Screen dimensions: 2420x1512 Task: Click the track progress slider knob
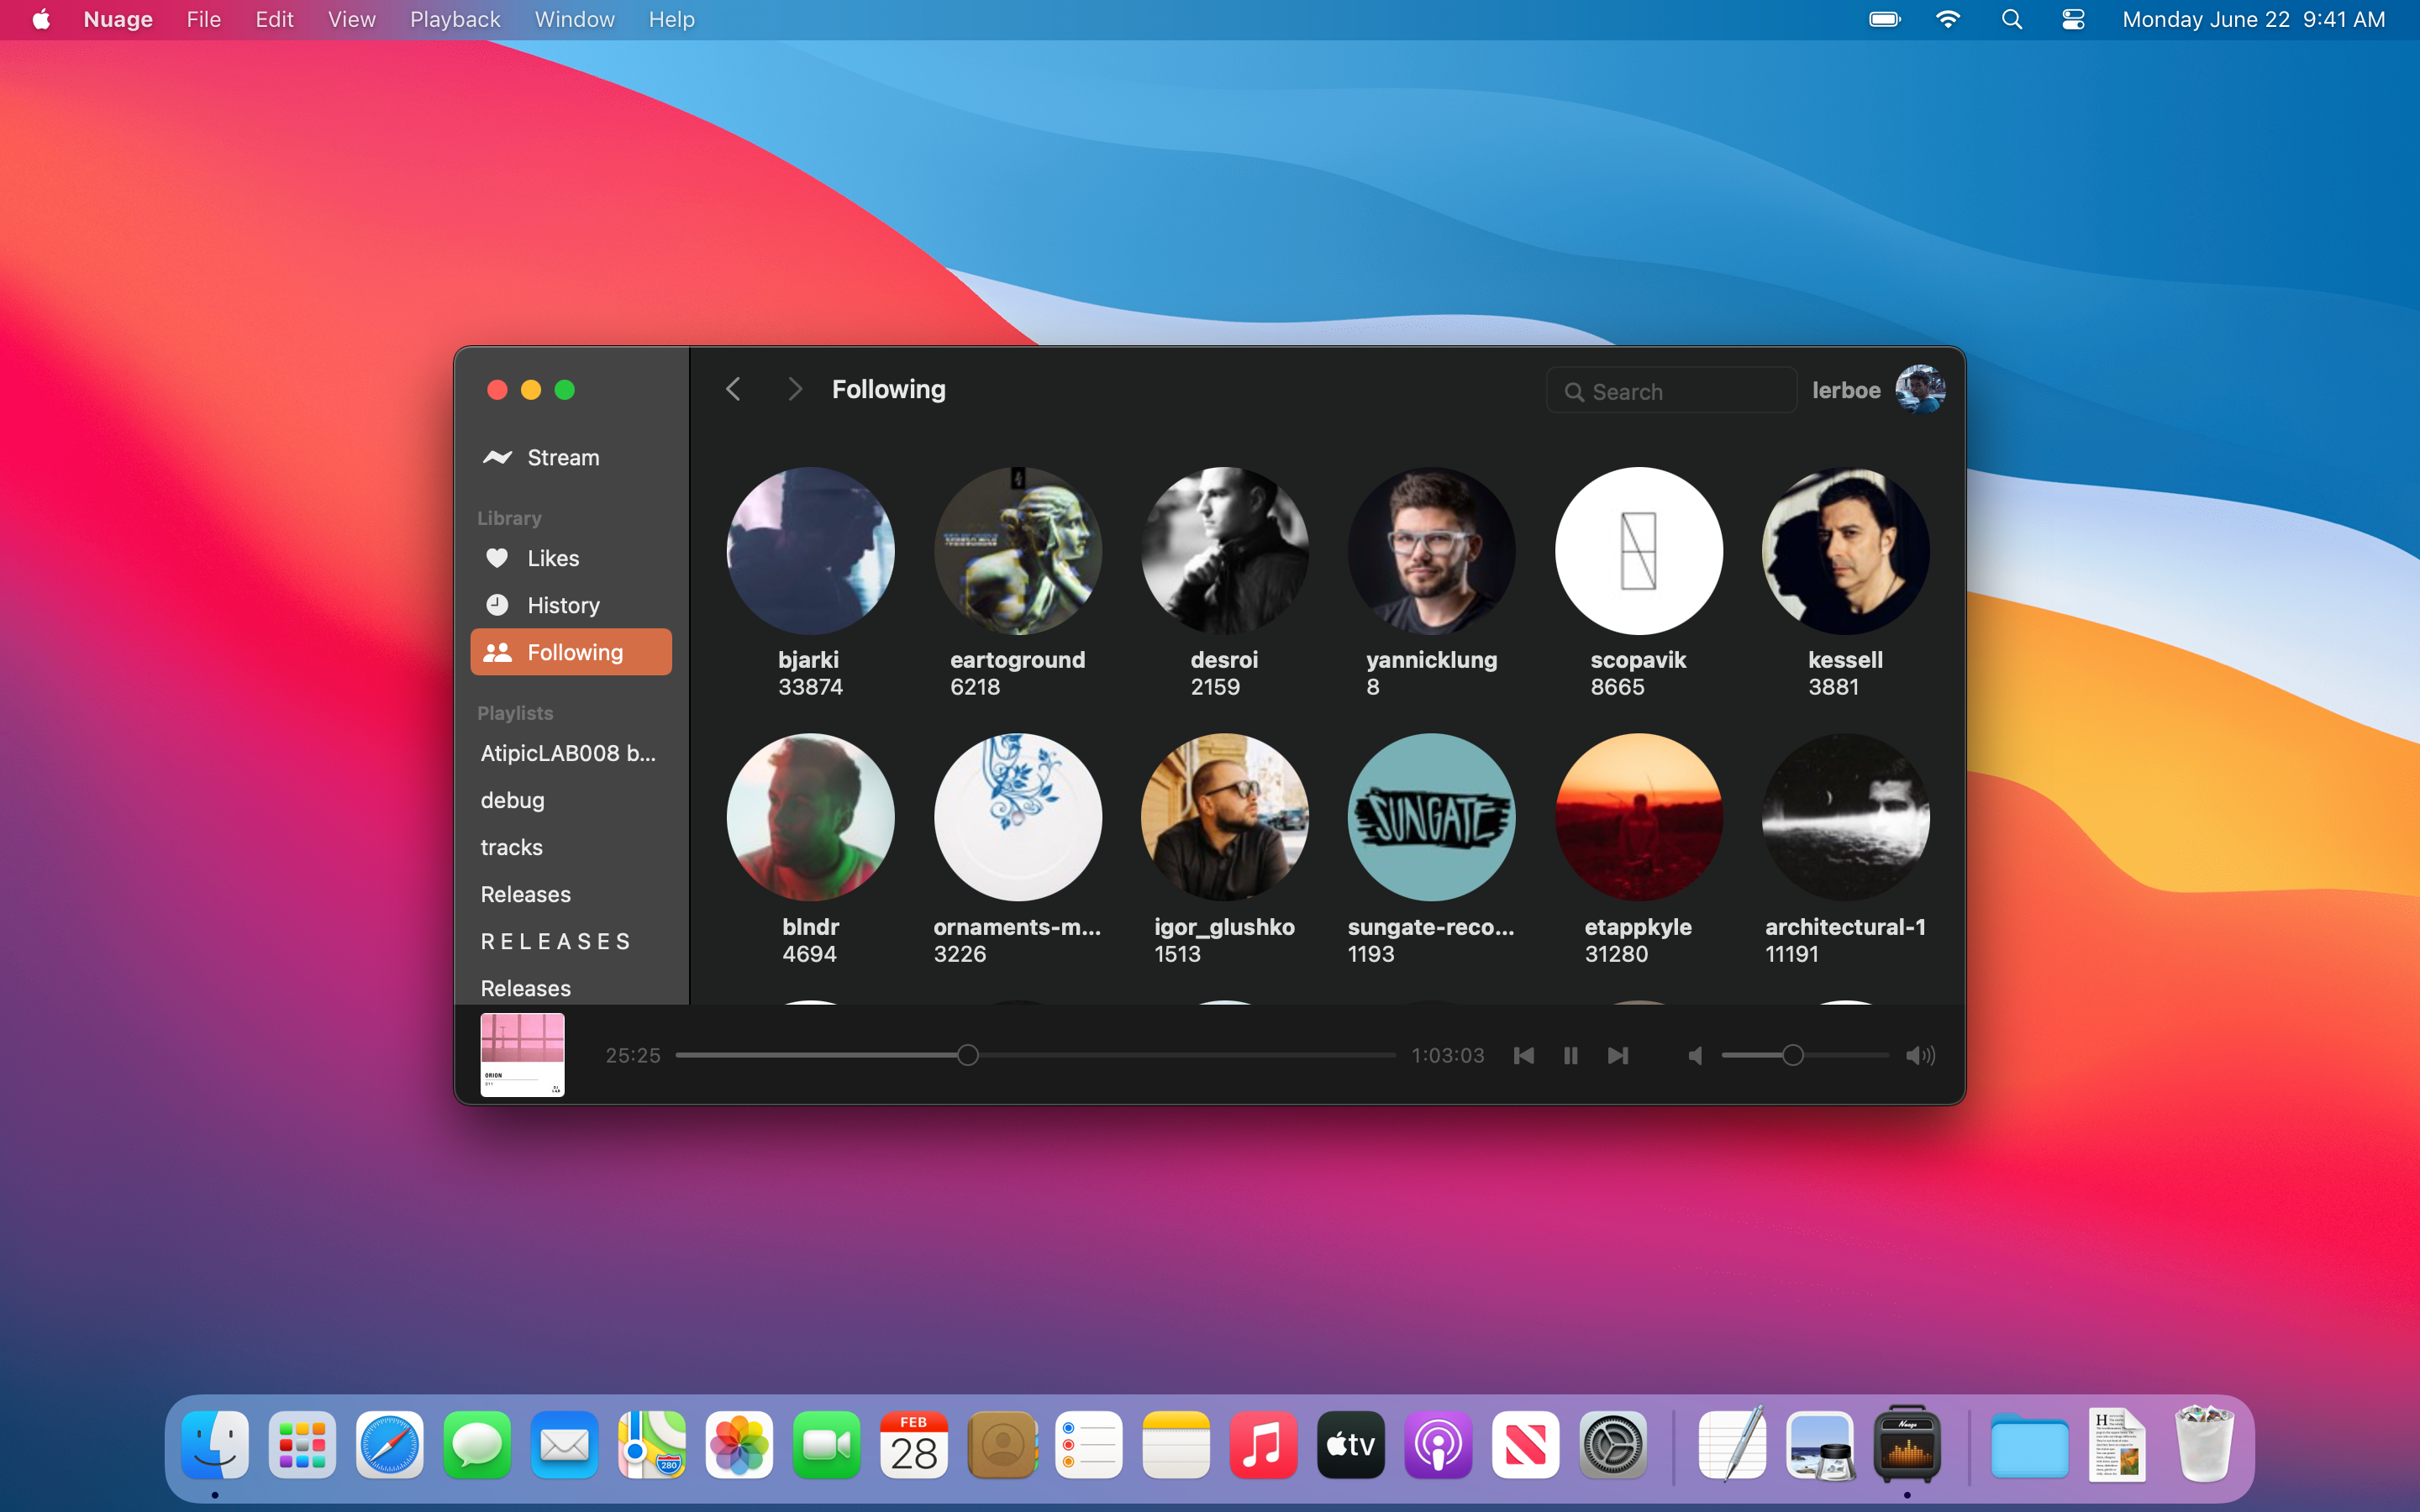(967, 1055)
